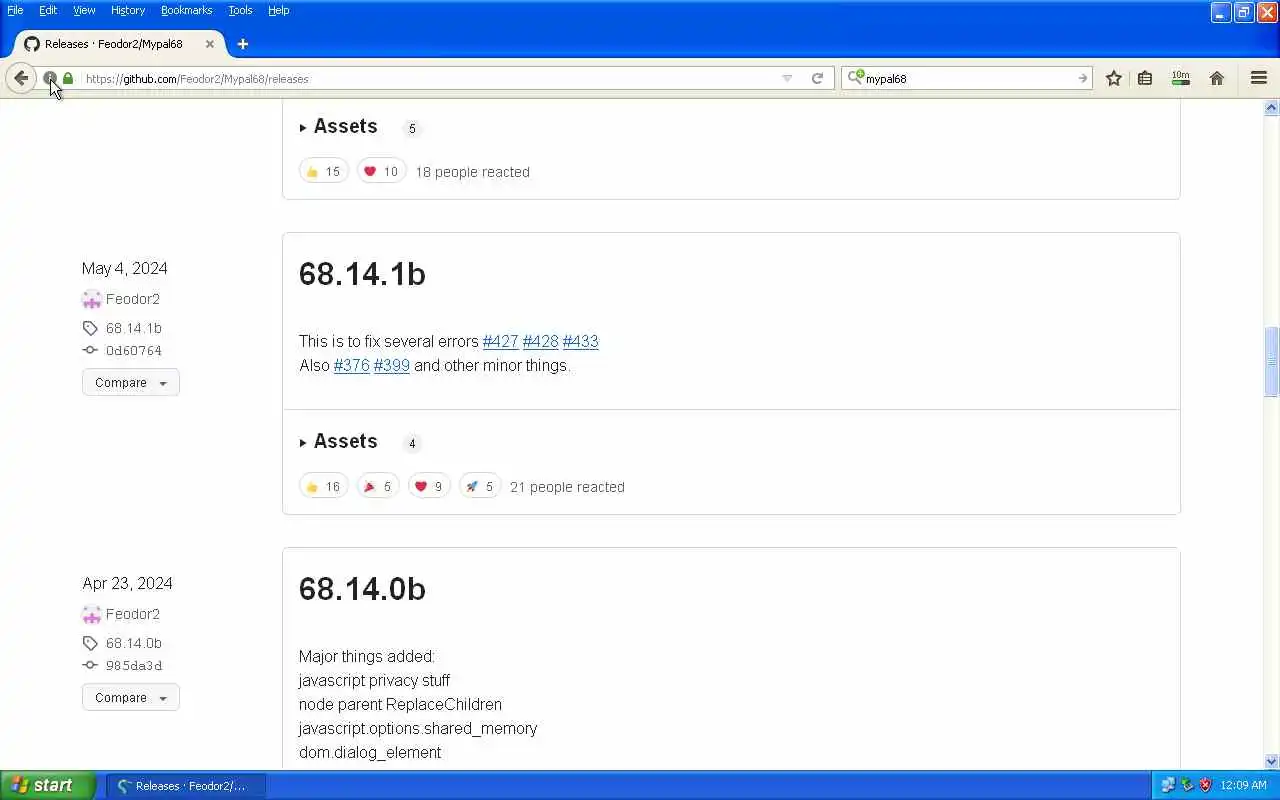Open Compare dropdown for 68.14.0b
This screenshot has width=1280, height=800.
click(x=131, y=697)
